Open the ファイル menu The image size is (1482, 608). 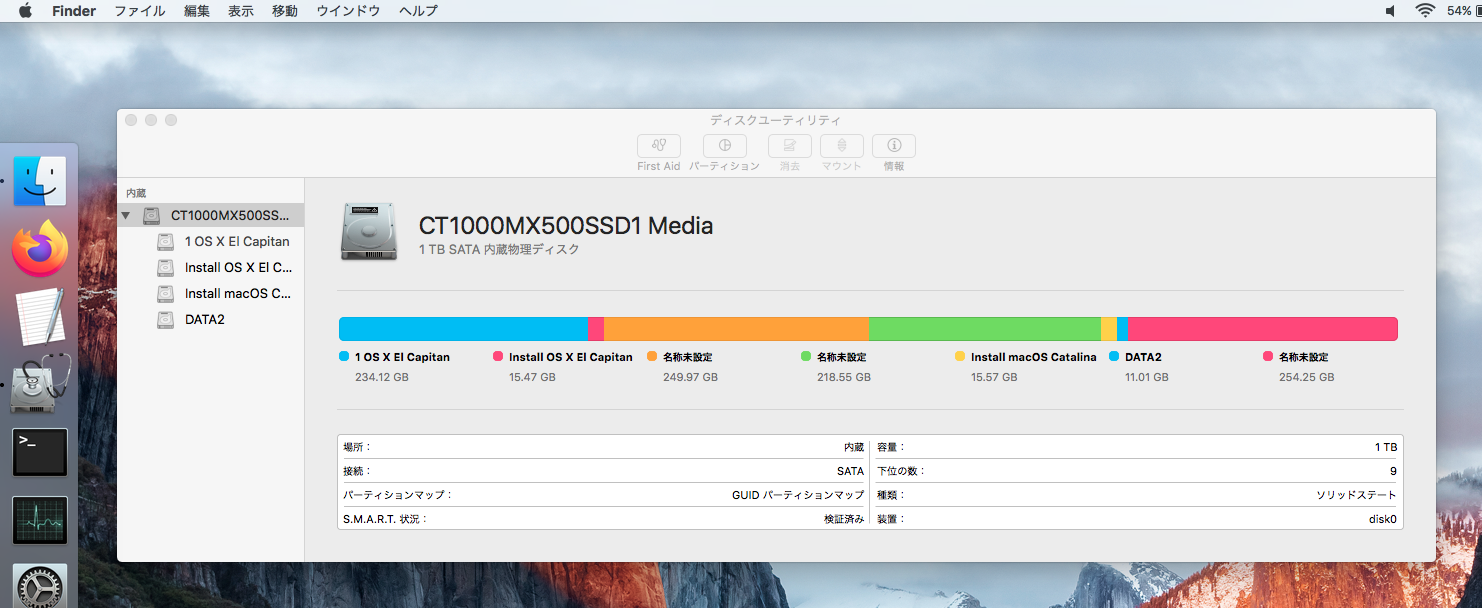point(139,11)
